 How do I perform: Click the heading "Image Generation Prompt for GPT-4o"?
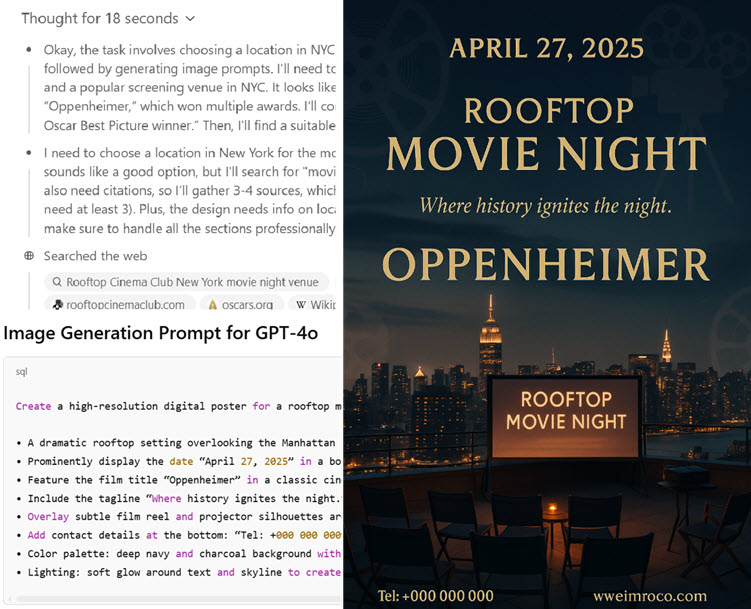pos(160,333)
